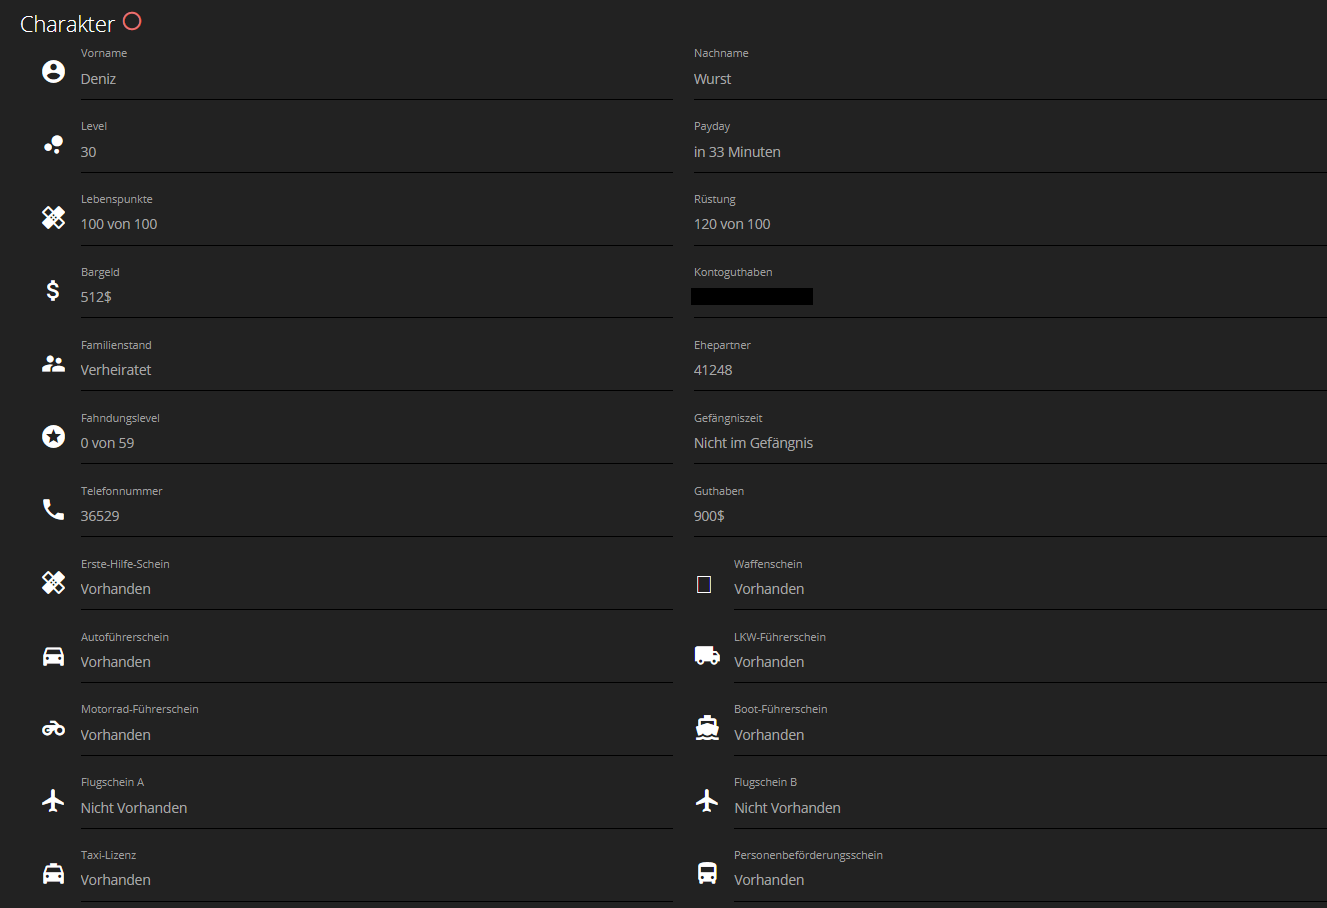Image resolution: width=1327 pixels, height=908 pixels.
Task: Click the Payday value in 33 Minuten
Action: tap(737, 152)
